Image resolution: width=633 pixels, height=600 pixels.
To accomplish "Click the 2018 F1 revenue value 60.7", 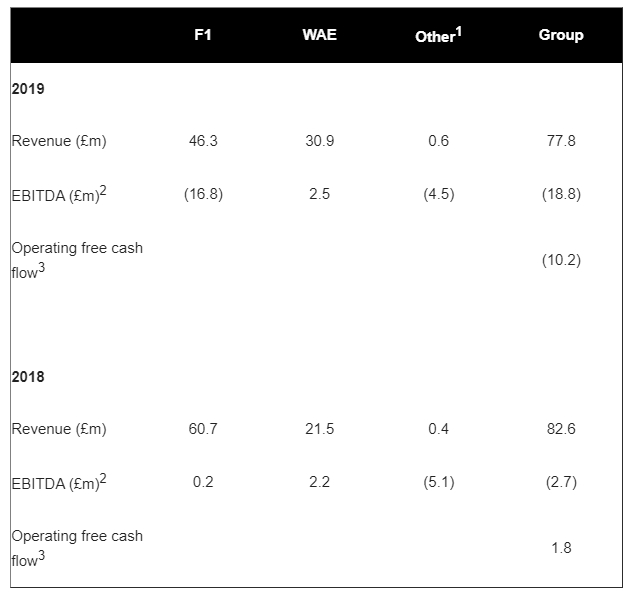I will coord(203,429).
